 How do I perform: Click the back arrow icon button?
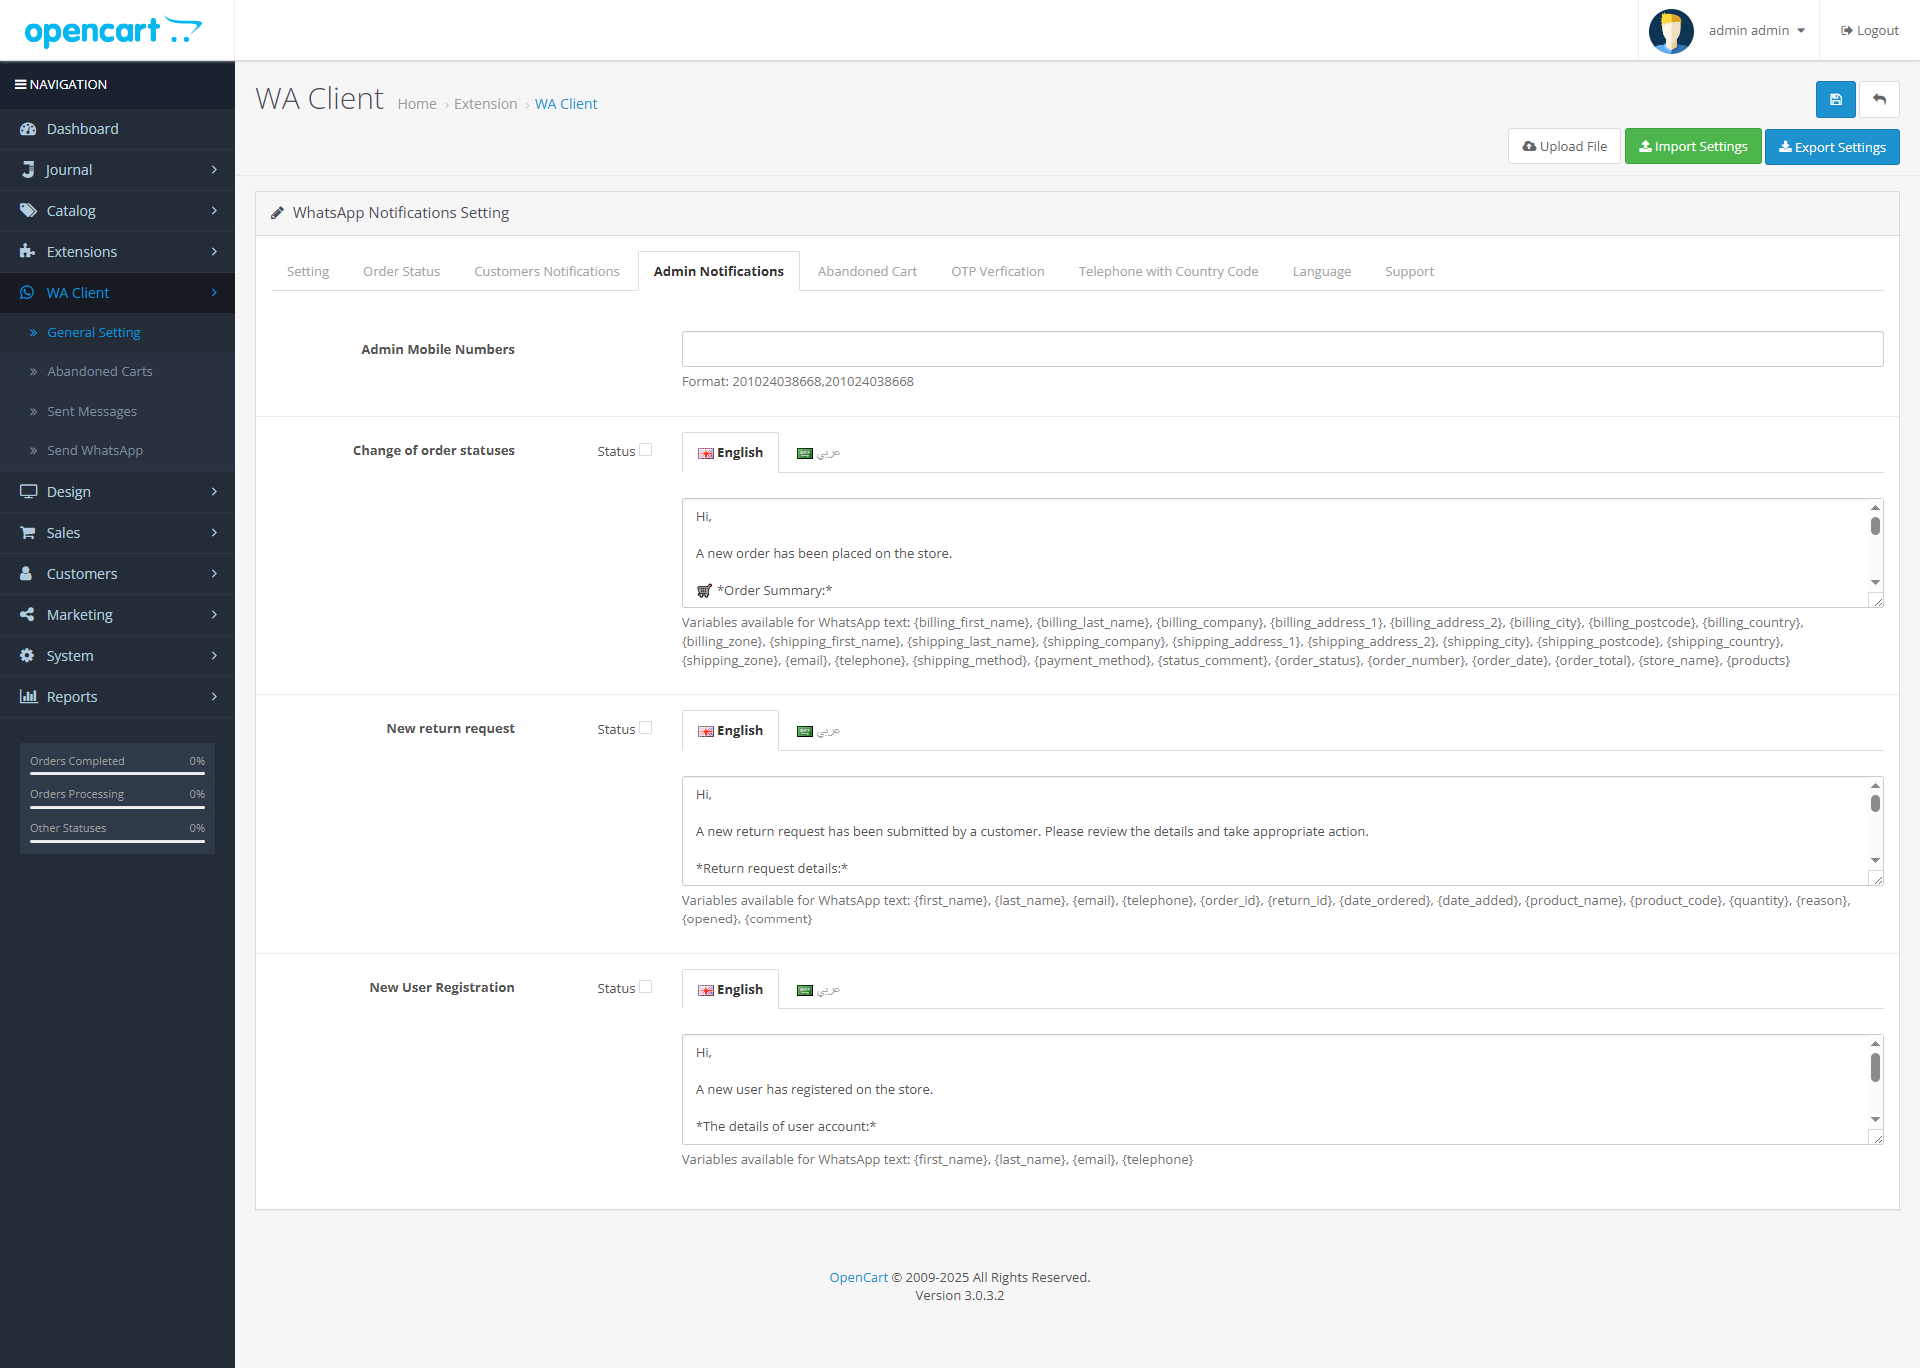[1879, 100]
